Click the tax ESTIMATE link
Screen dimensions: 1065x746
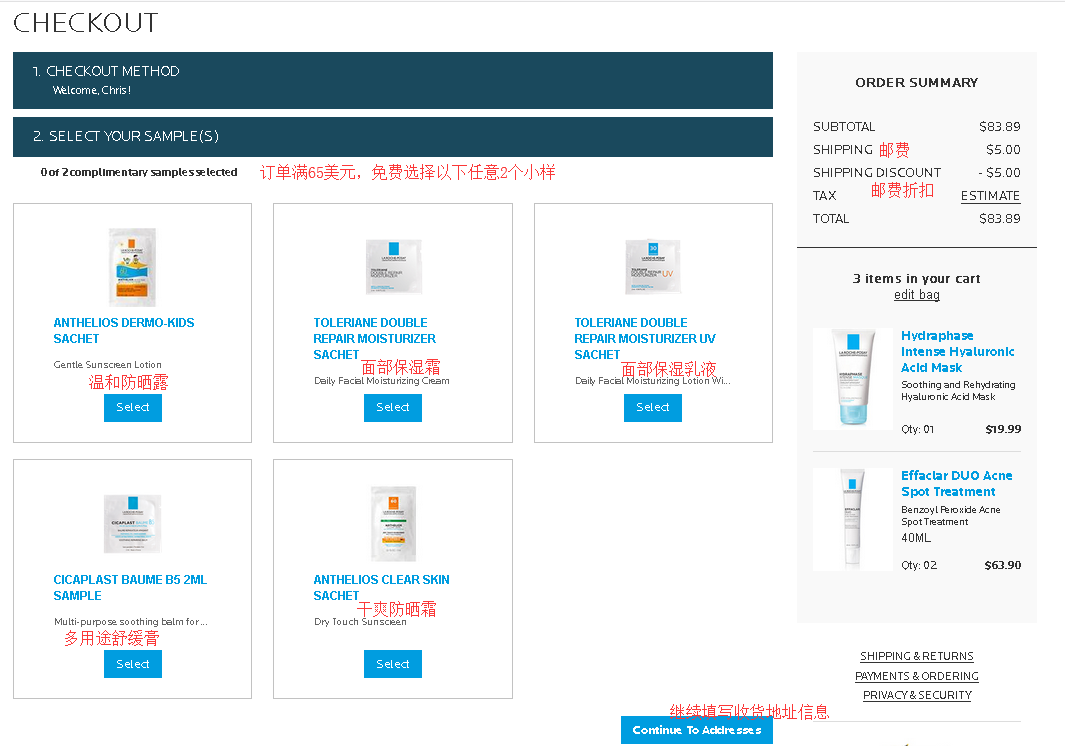point(990,196)
